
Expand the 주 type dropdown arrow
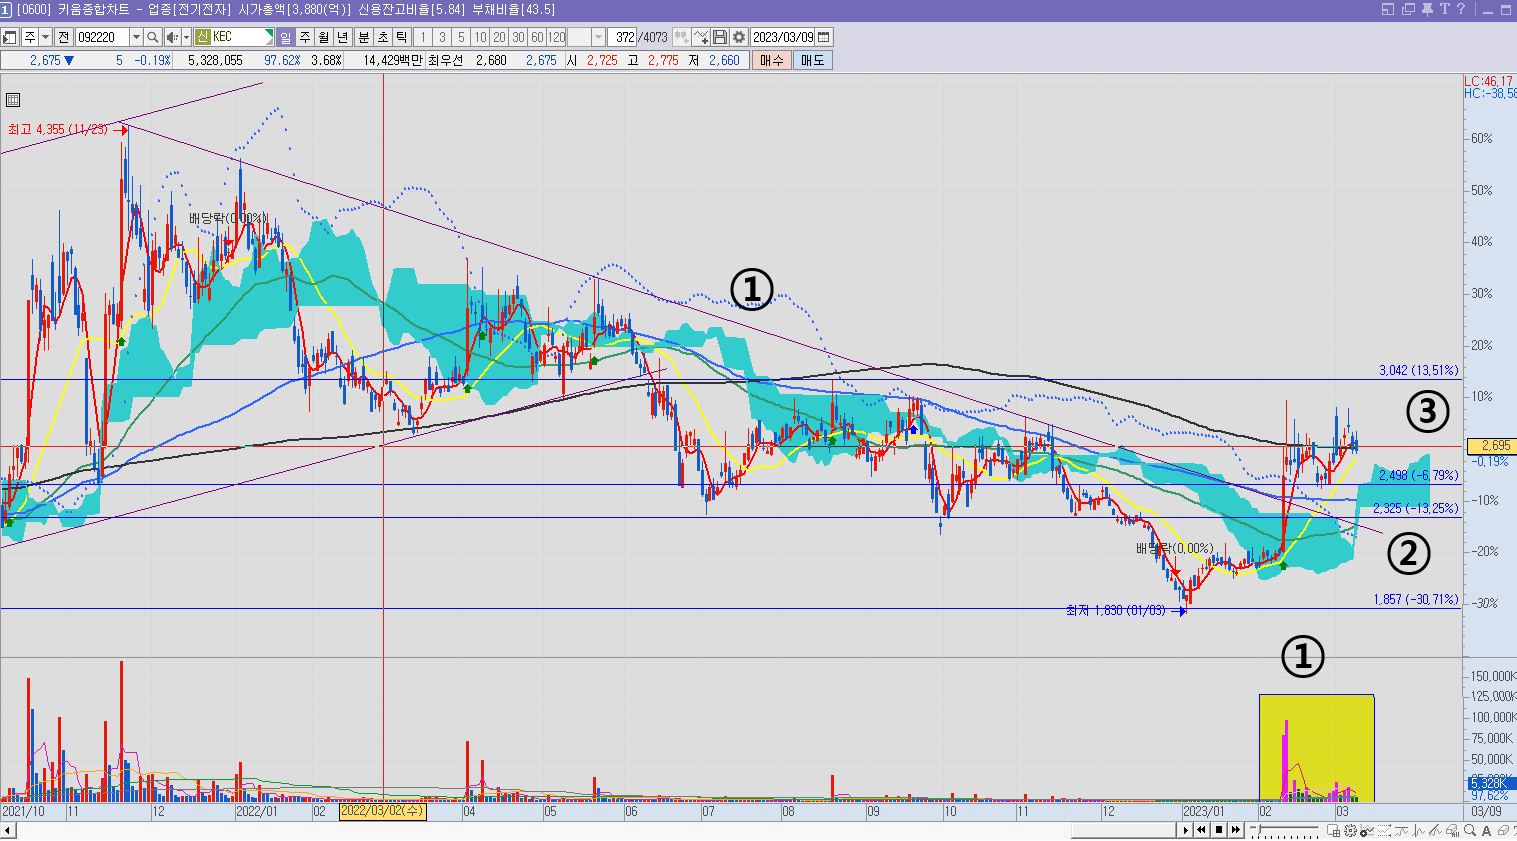pyautogui.click(x=46, y=37)
